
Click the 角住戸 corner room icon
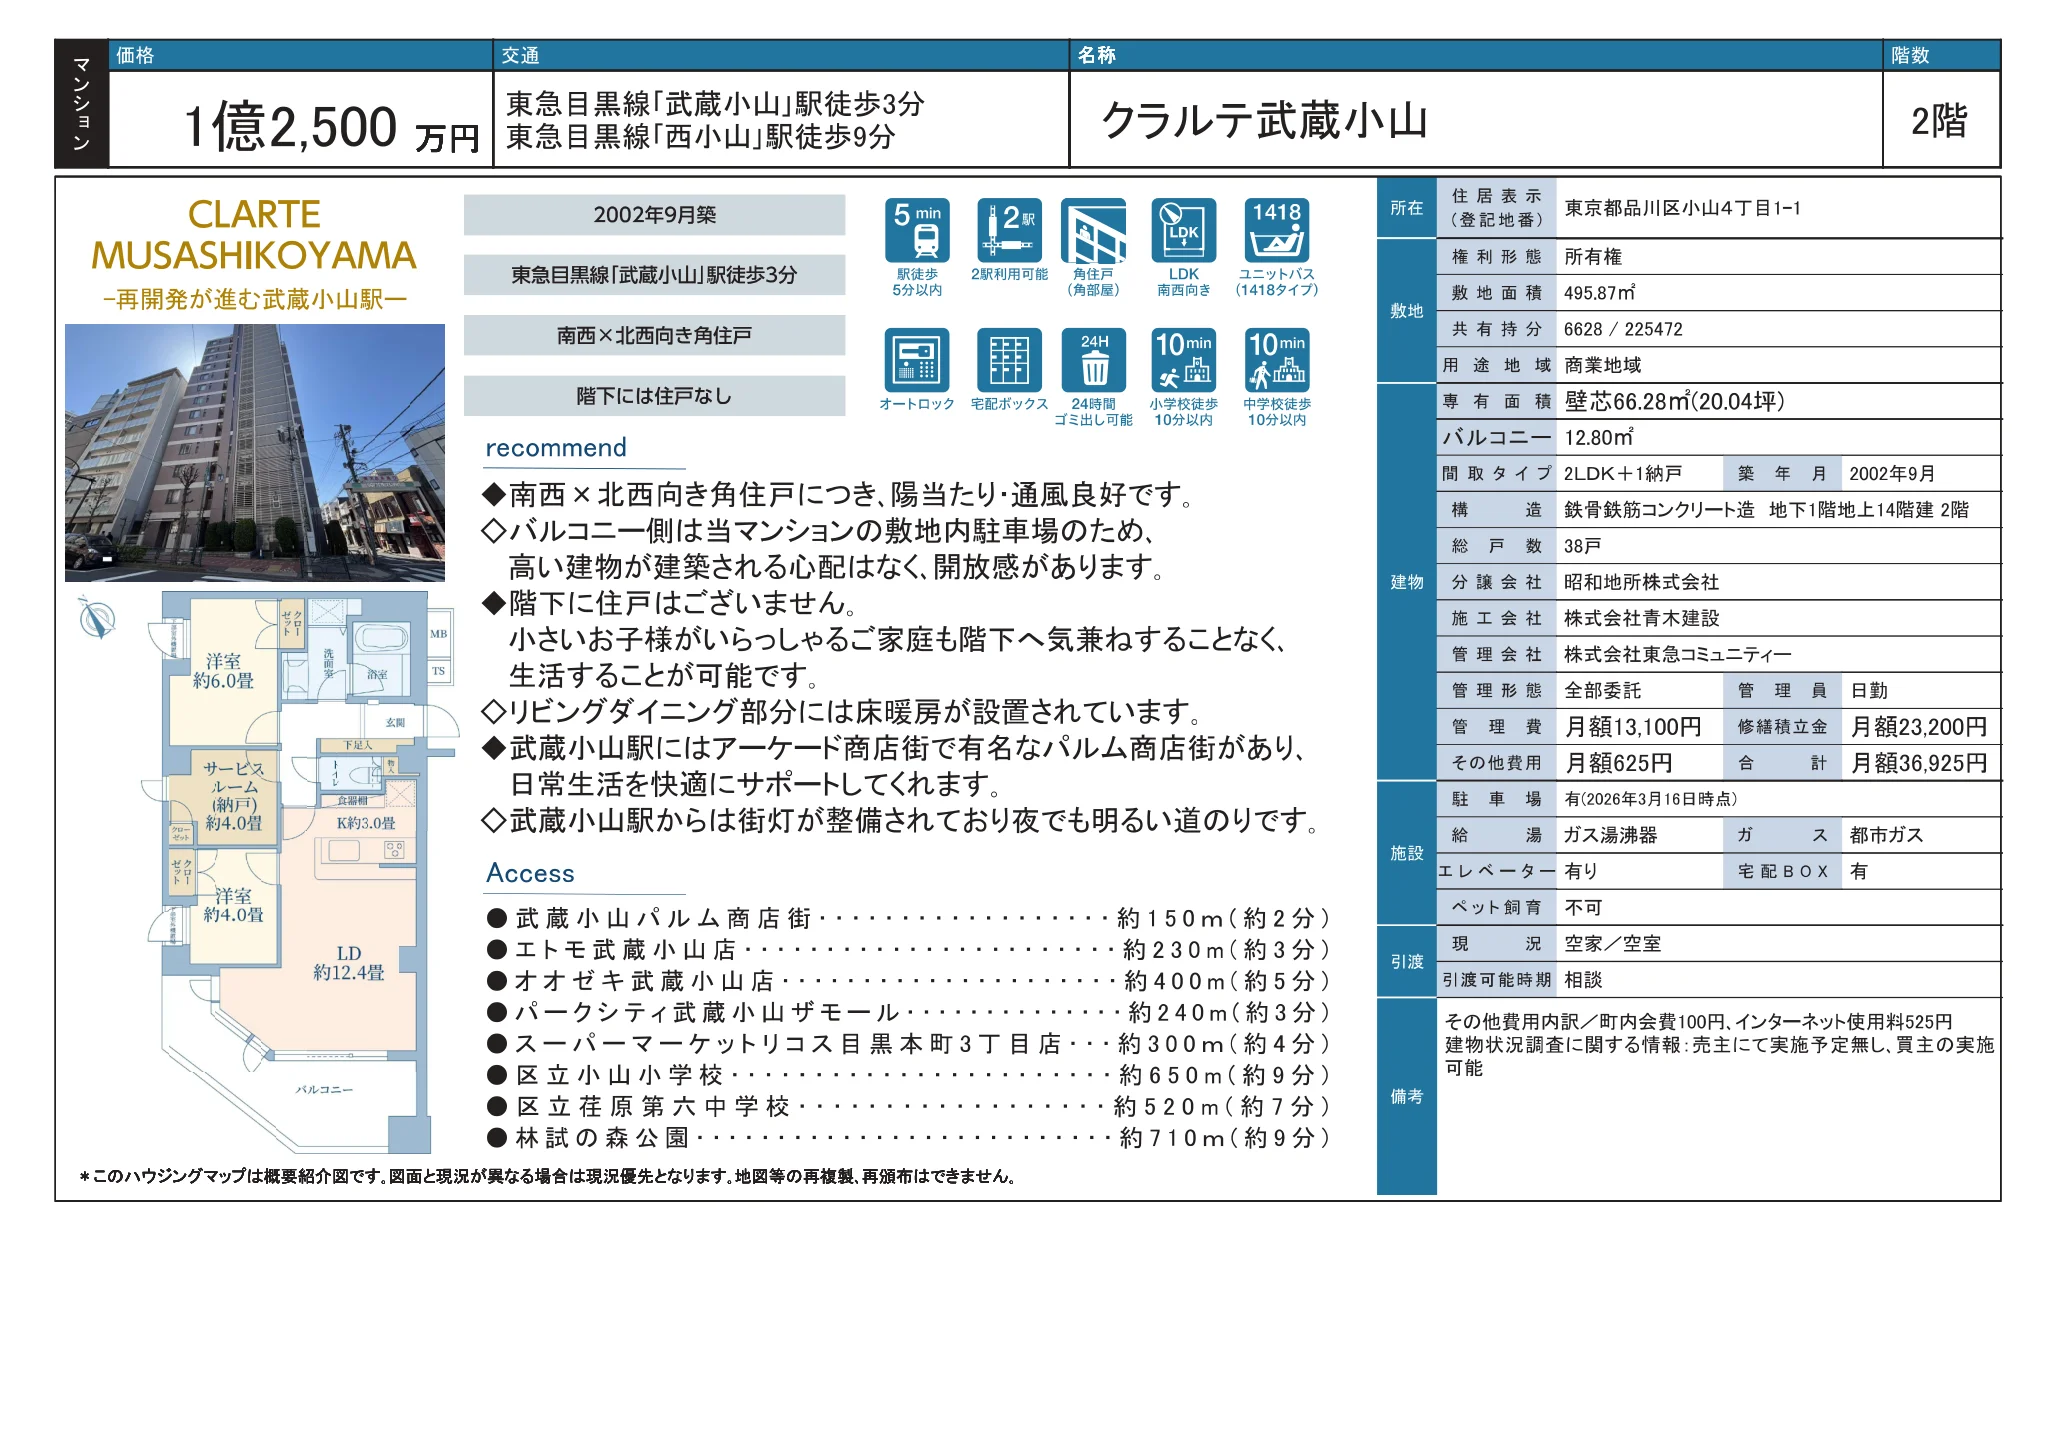[x=1093, y=231]
